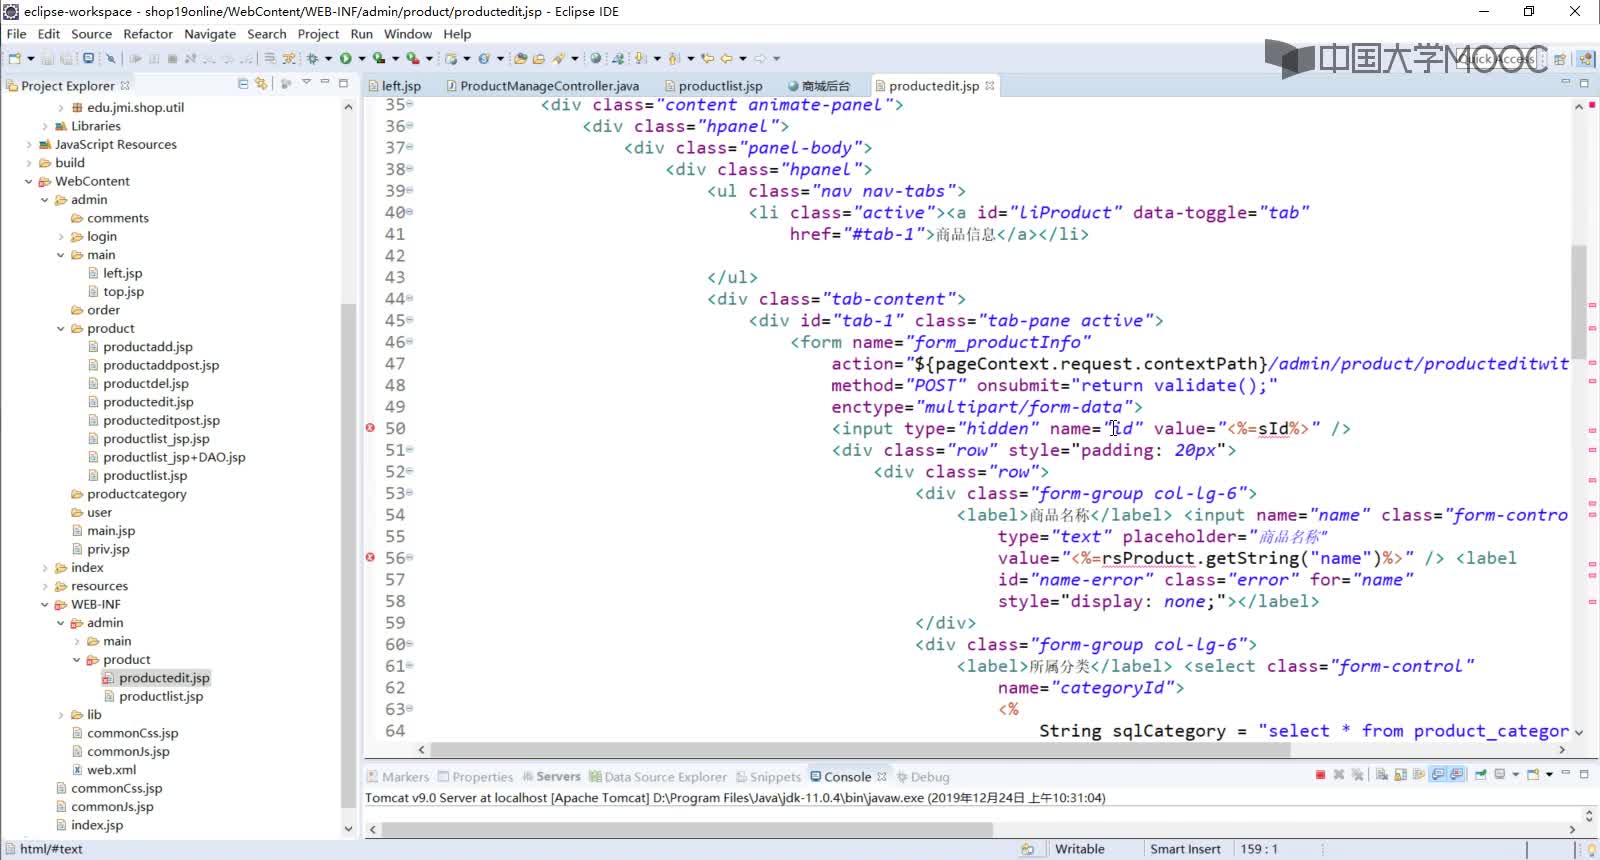Screen dimensions: 1600x860
Task: Click Collapse All in Project Explorer
Action: click(243, 84)
